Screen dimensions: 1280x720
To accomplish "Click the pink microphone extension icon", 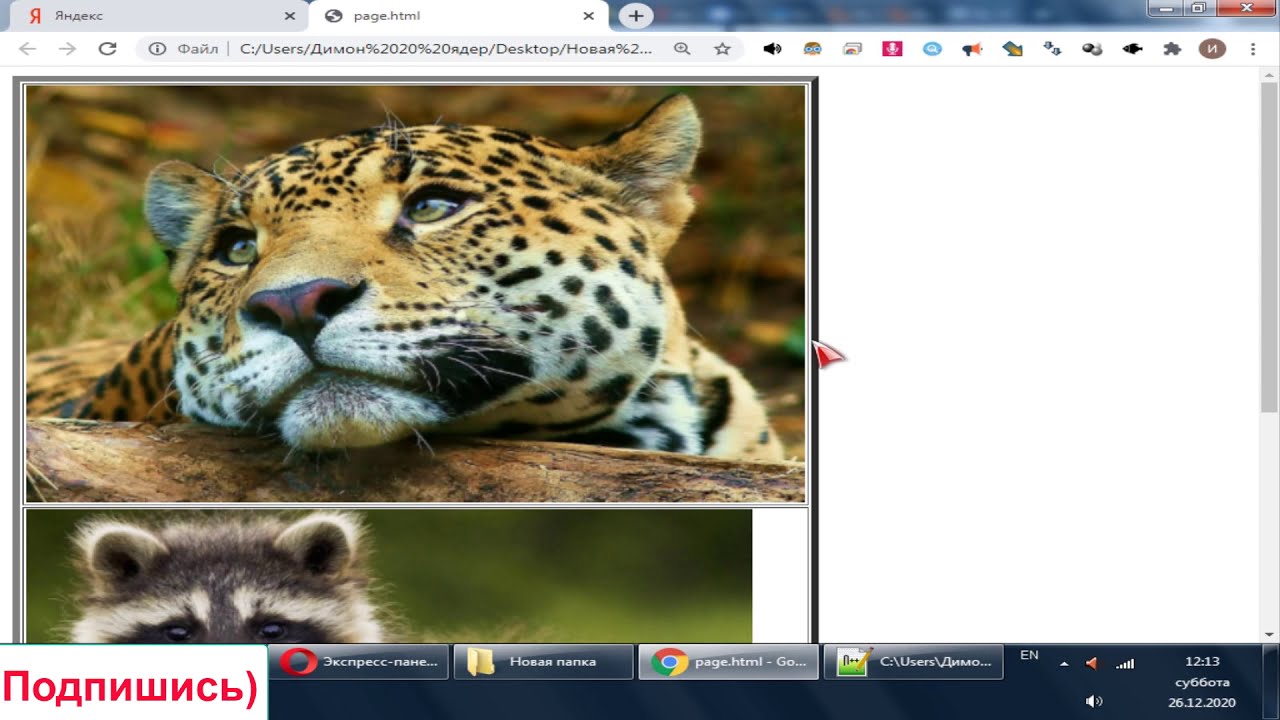I will point(892,48).
